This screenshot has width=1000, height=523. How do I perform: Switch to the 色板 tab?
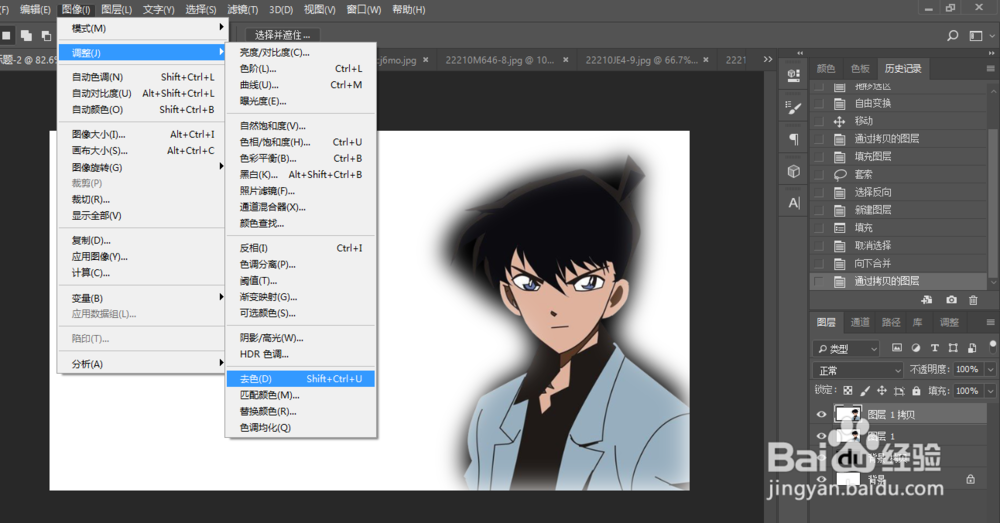point(860,69)
